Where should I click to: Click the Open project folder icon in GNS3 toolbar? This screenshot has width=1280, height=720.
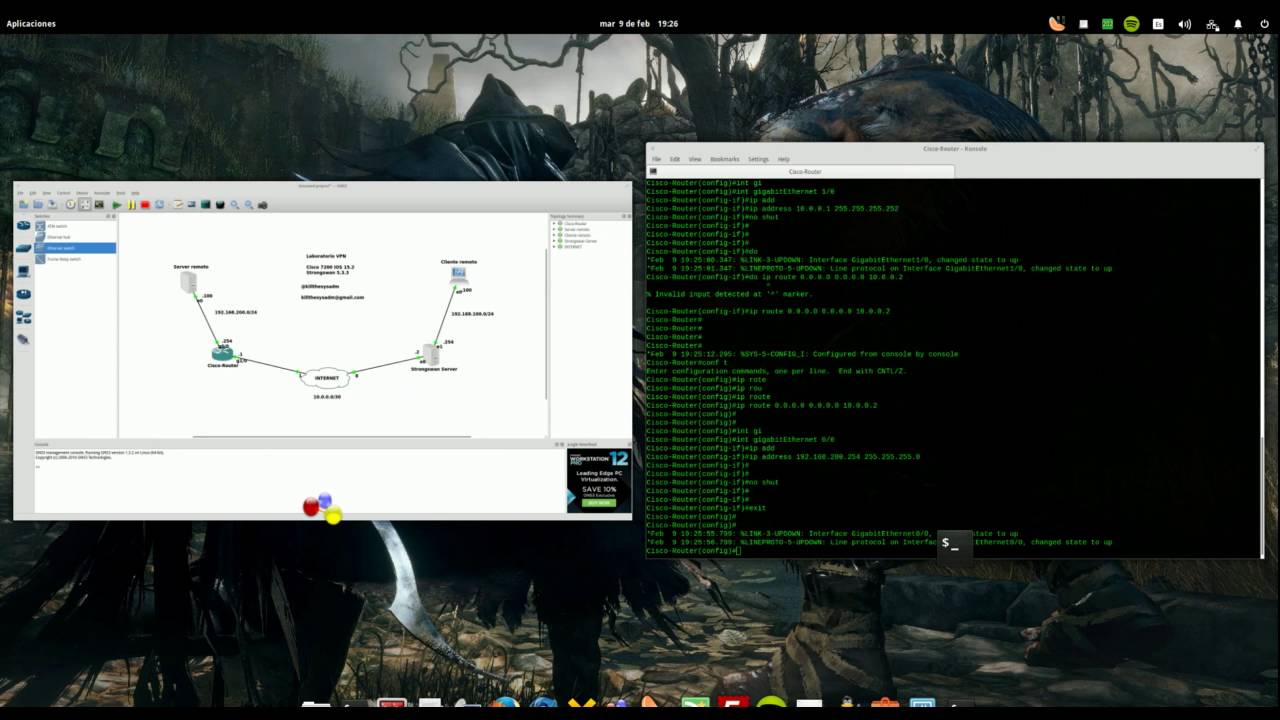coord(38,204)
